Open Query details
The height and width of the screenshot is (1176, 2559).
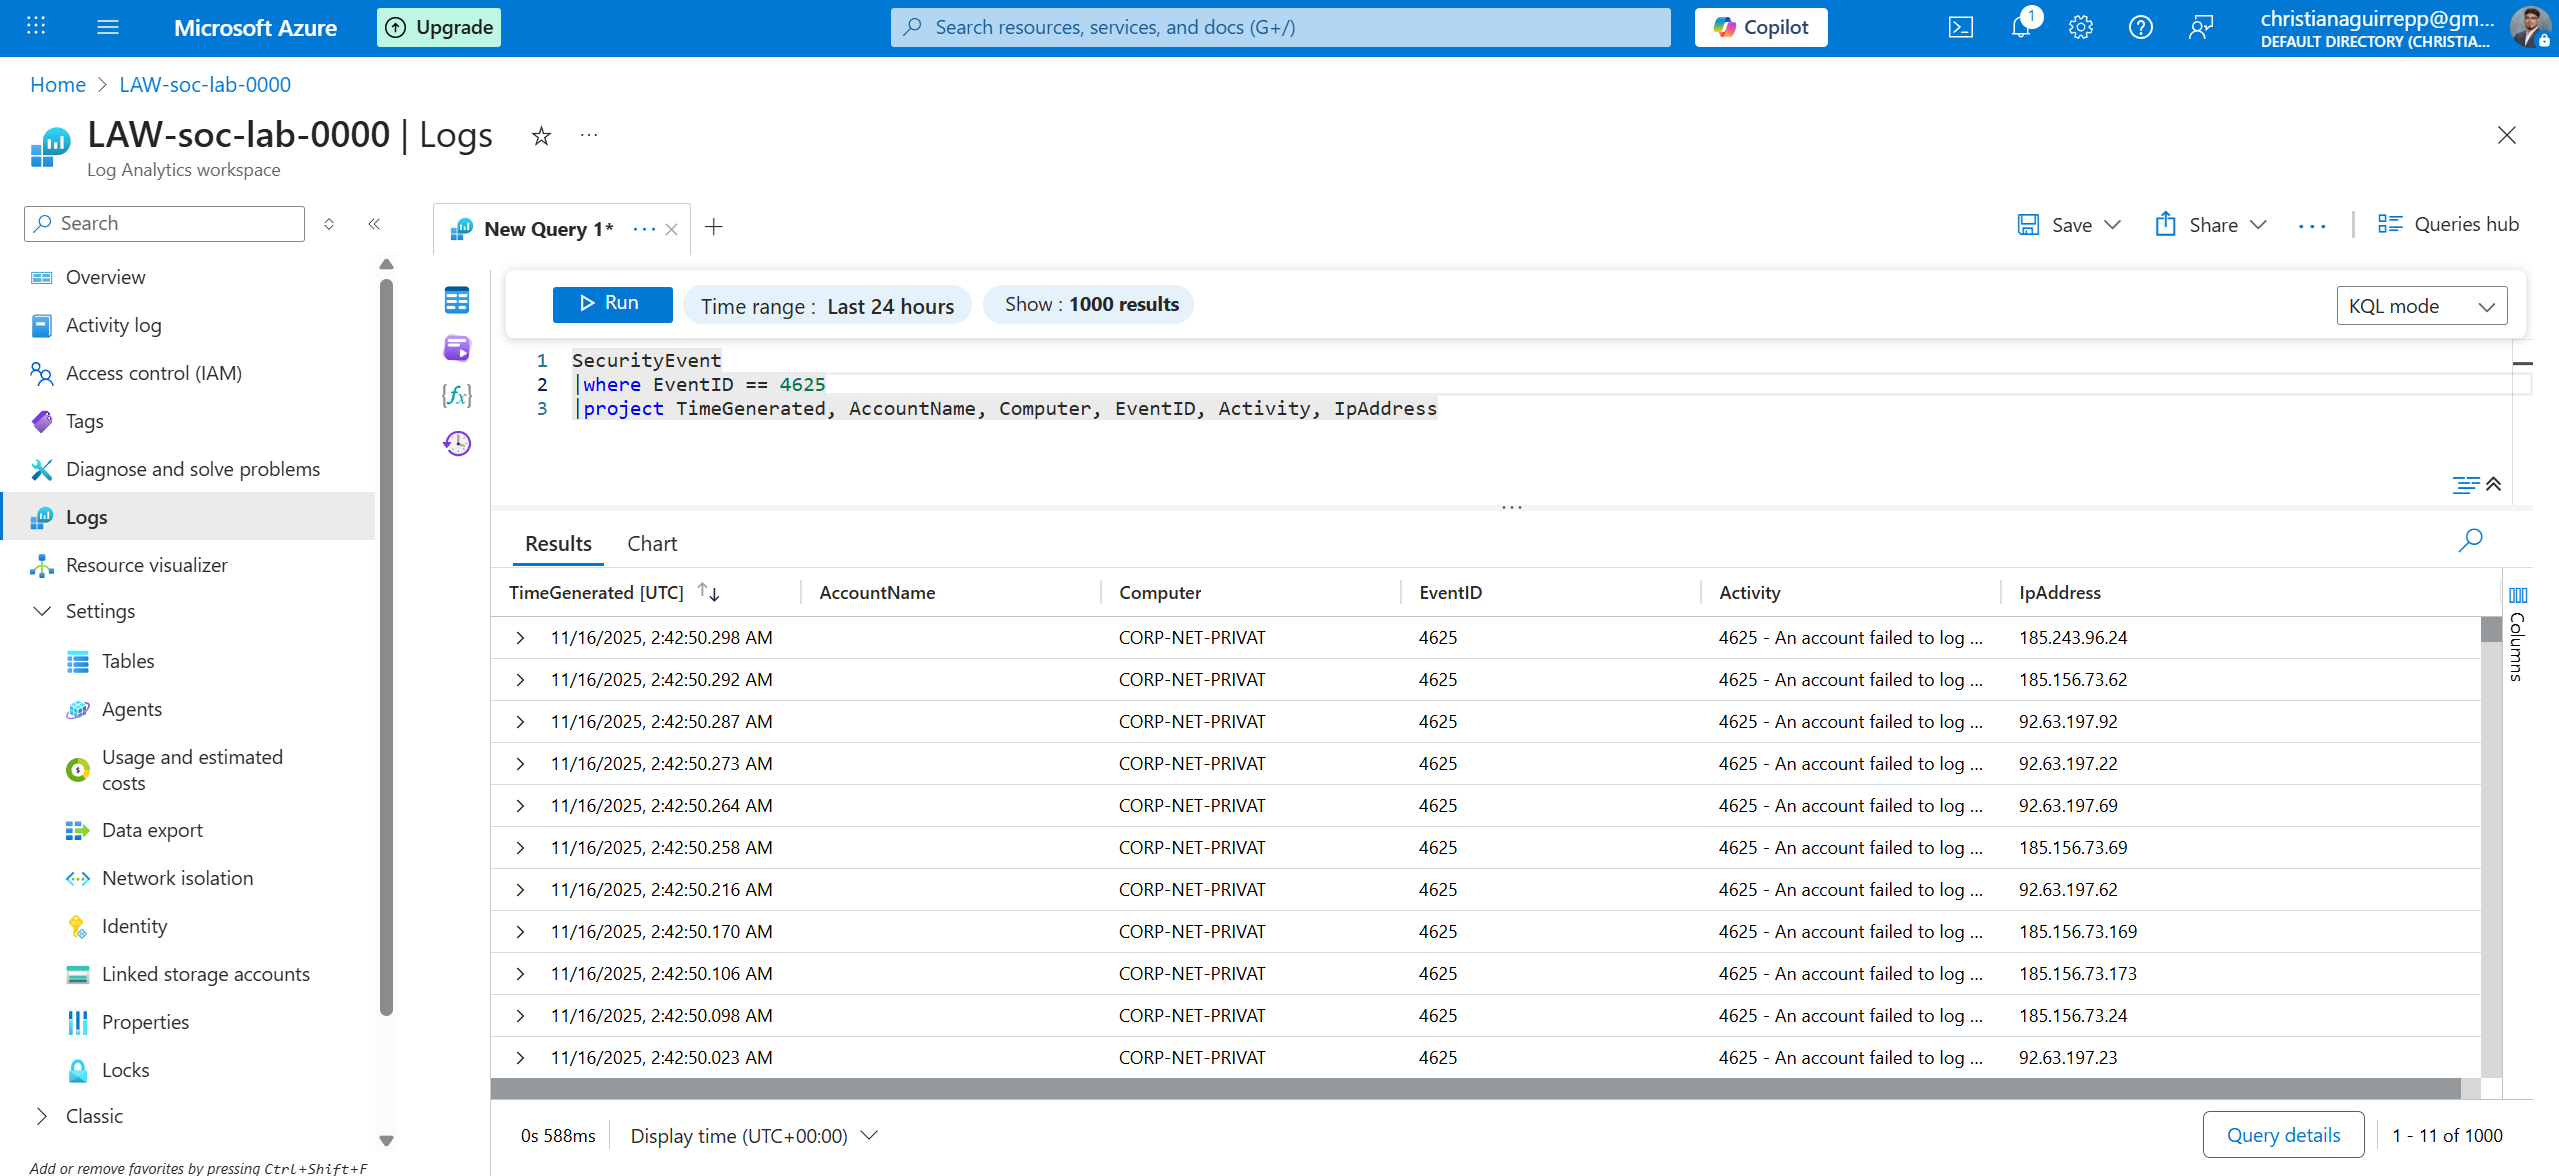coord(2283,1134)
